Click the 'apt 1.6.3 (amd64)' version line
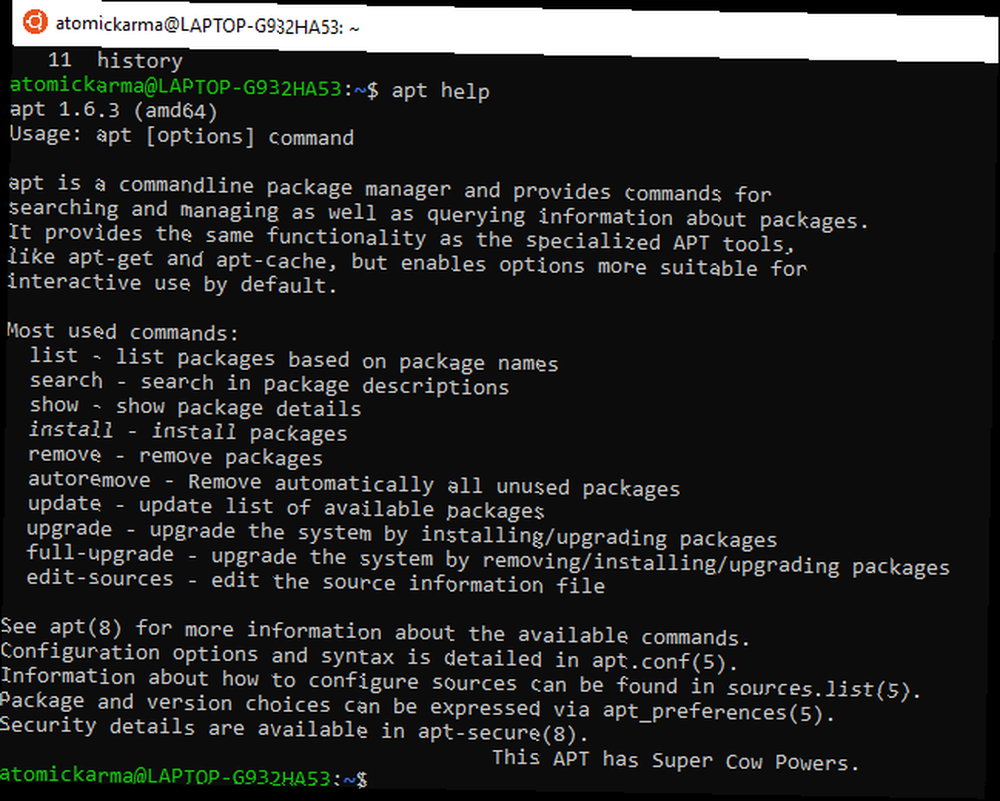Viewport: 1000px width, 801px height. tap(114, 110)
